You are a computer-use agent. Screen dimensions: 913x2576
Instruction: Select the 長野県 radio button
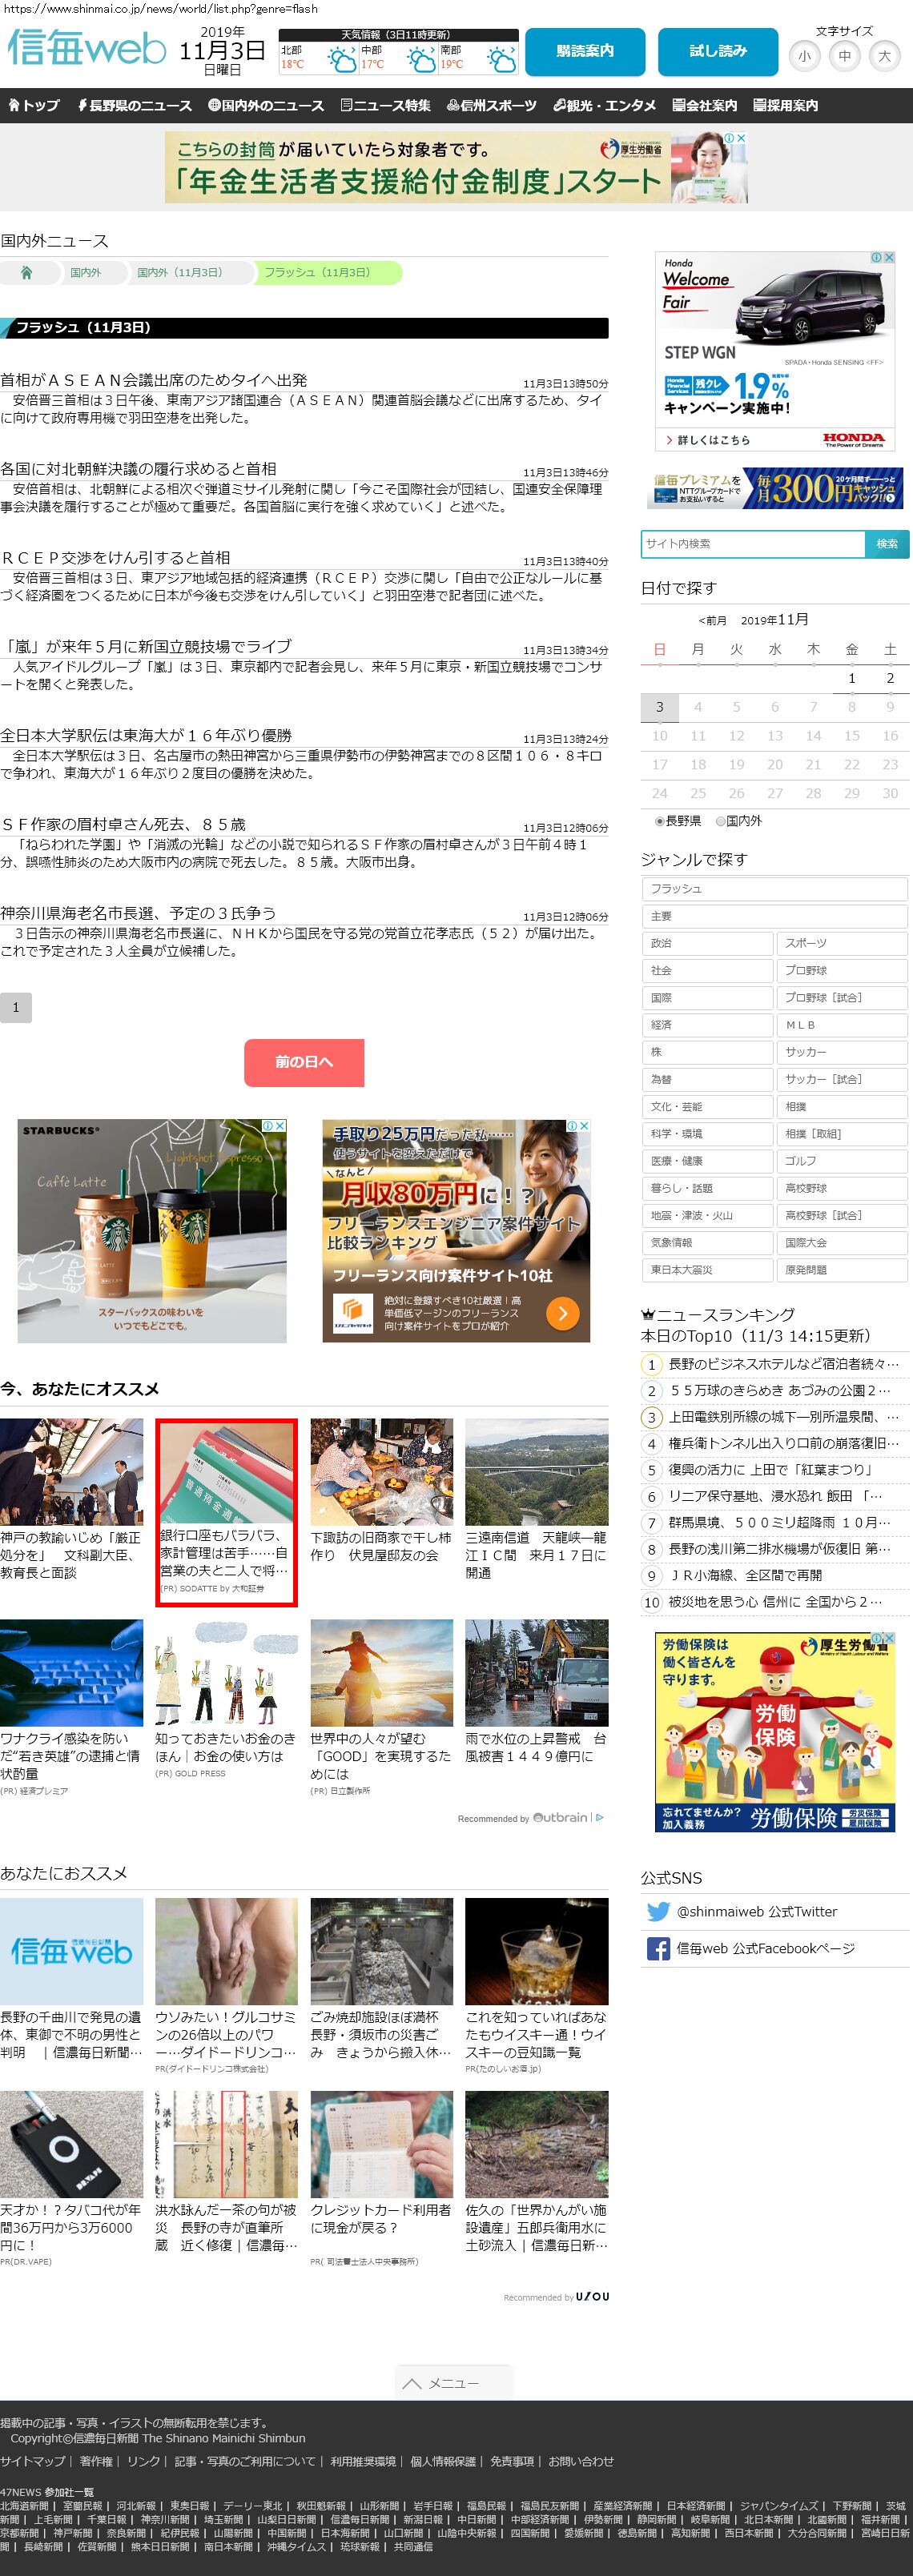click(660, 821)
